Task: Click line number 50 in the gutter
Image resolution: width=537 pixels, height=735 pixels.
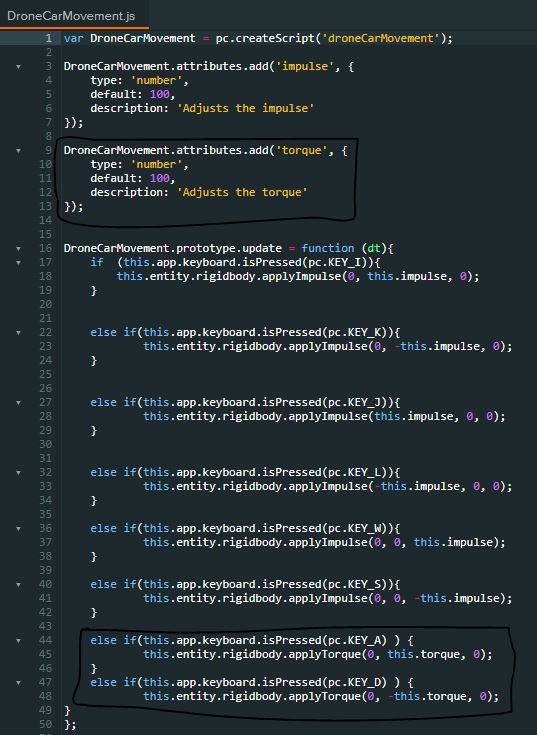Action: coord(45,724)
